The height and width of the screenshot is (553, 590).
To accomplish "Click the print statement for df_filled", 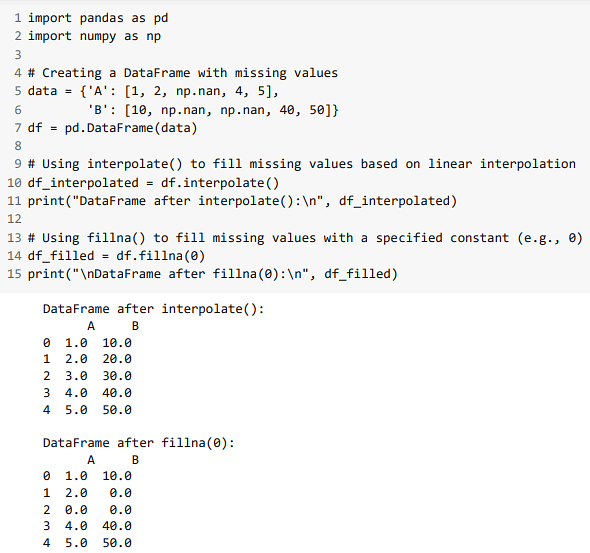I will click(x=213, y=274).
